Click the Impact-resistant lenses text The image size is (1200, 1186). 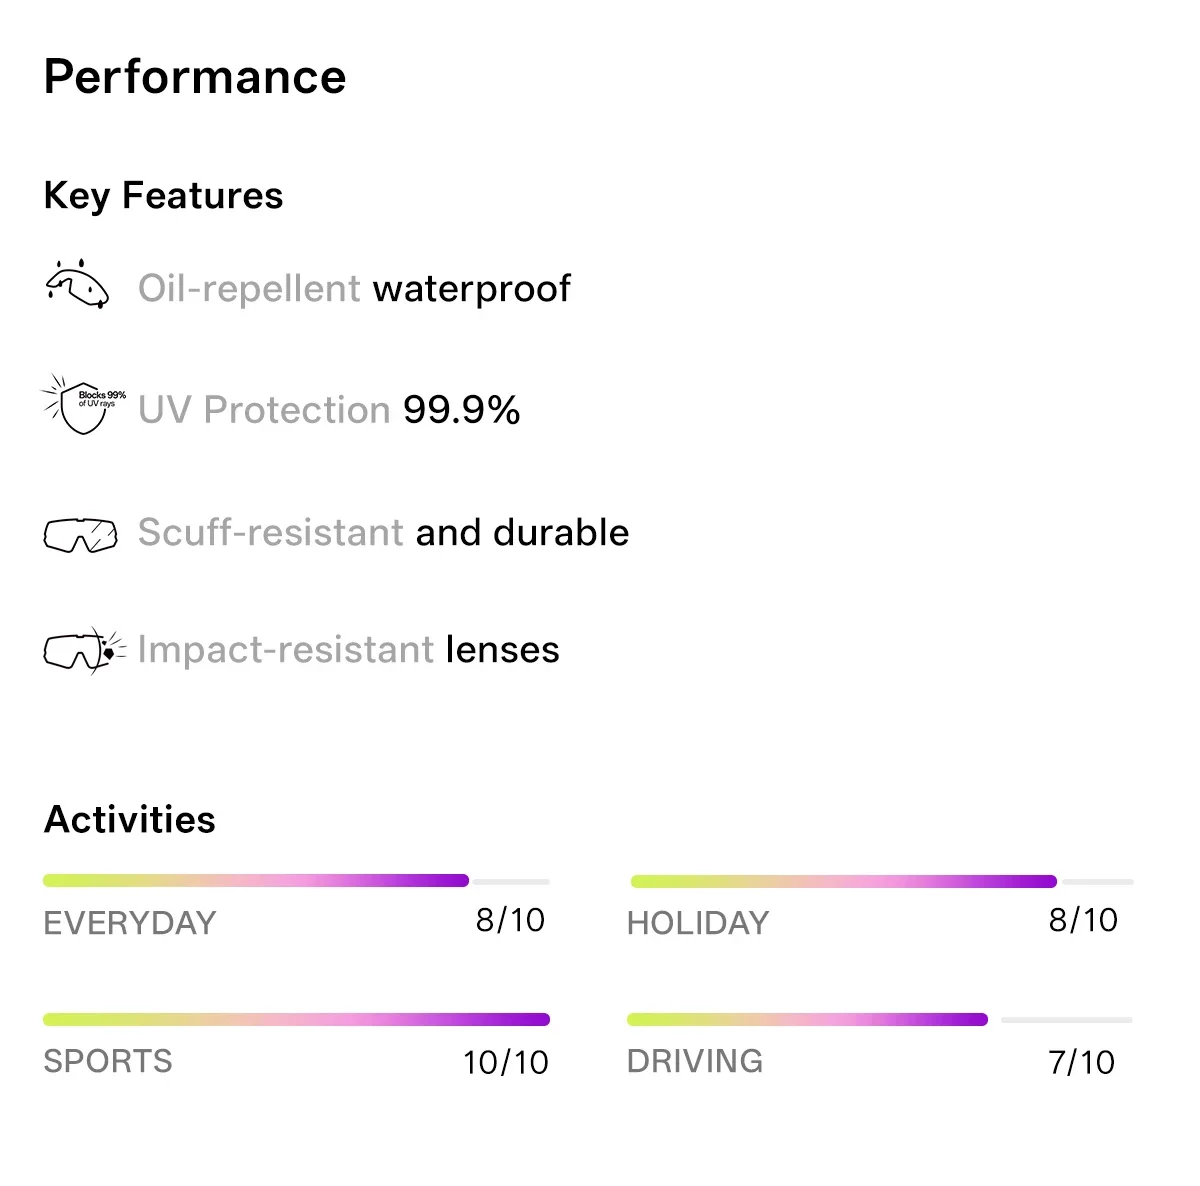point(348,650)
